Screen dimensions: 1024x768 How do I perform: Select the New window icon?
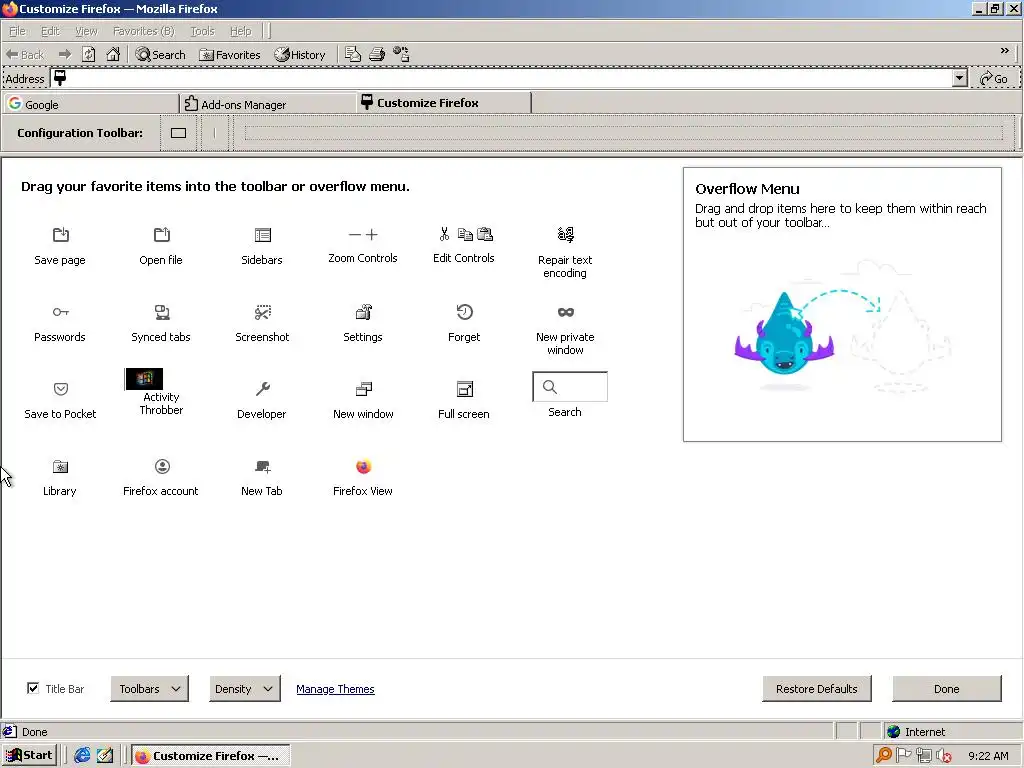pos(364,389)
